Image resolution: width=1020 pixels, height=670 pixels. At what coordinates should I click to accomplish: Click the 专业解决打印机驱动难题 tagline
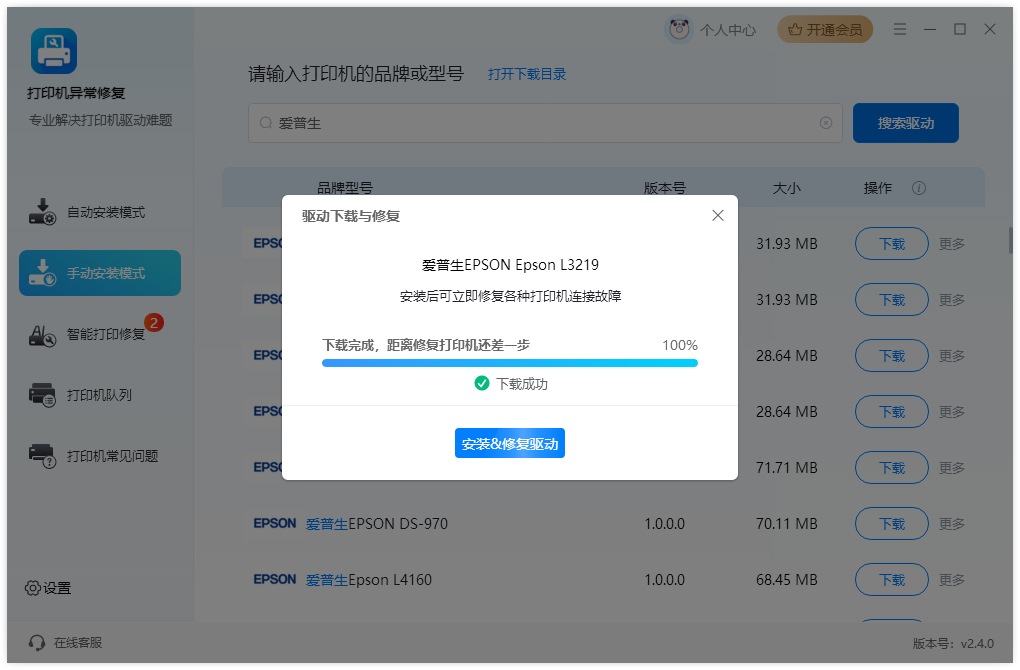pyautogui.click(x=100, y=120)
